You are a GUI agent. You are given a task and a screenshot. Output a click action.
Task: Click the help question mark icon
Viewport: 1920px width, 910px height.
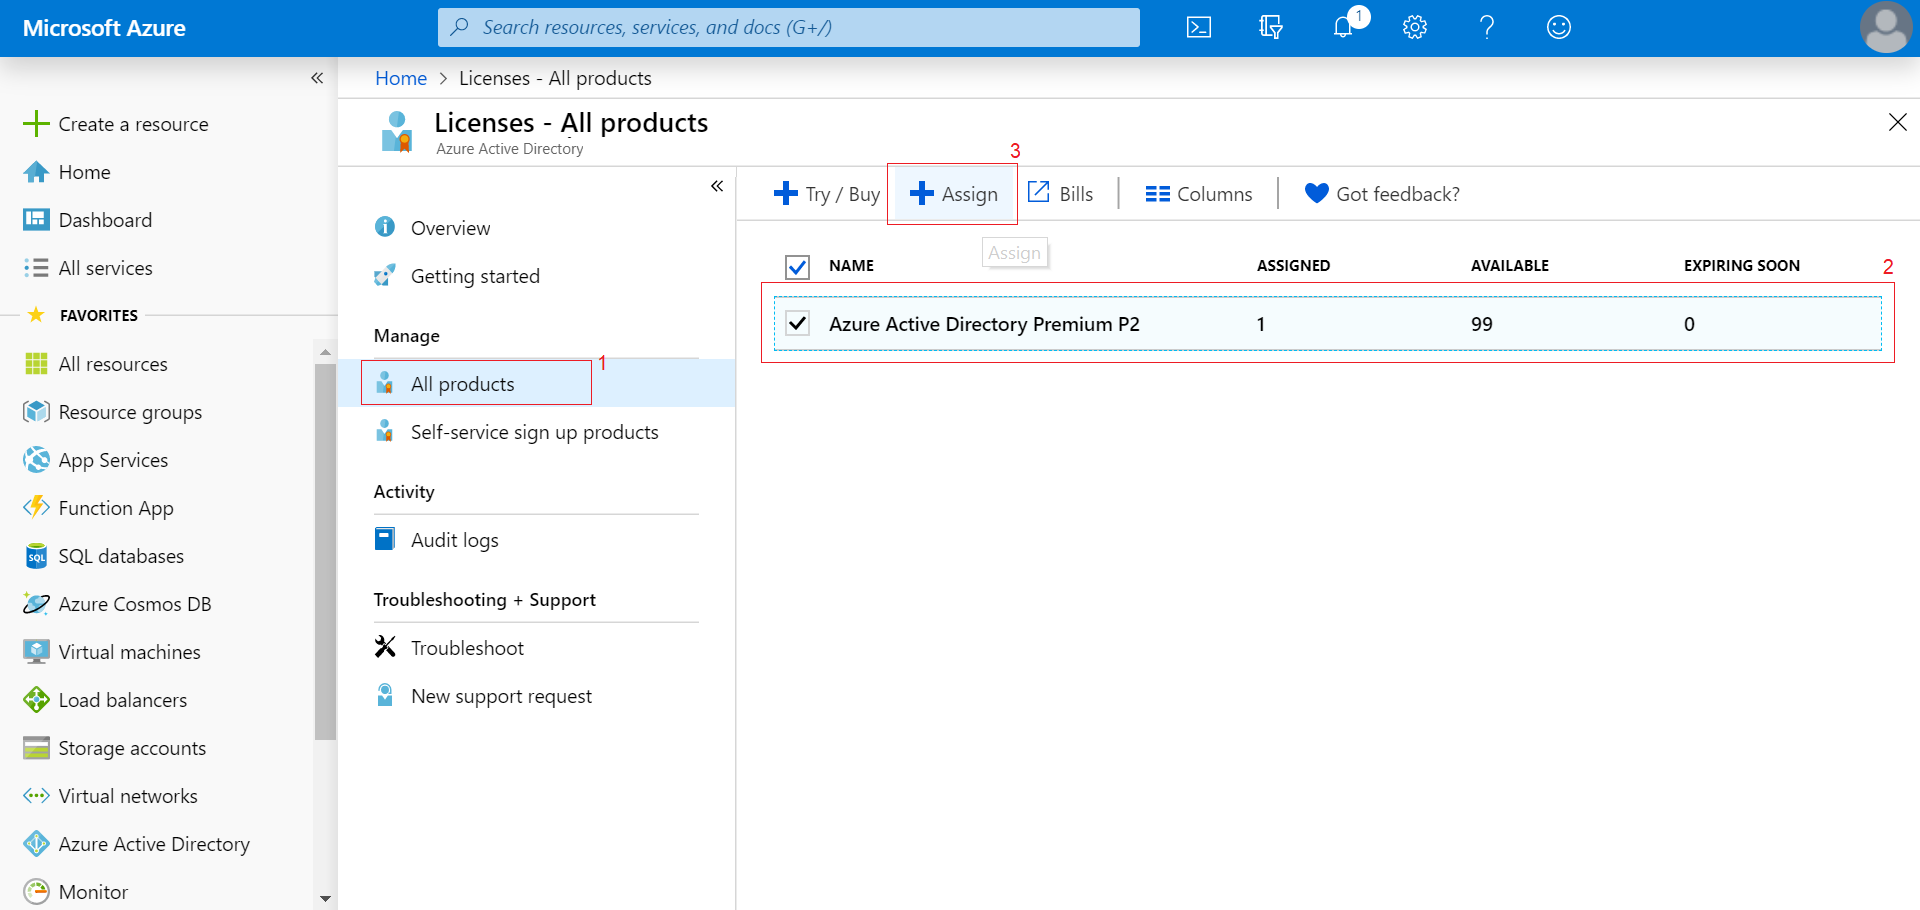1487,27
